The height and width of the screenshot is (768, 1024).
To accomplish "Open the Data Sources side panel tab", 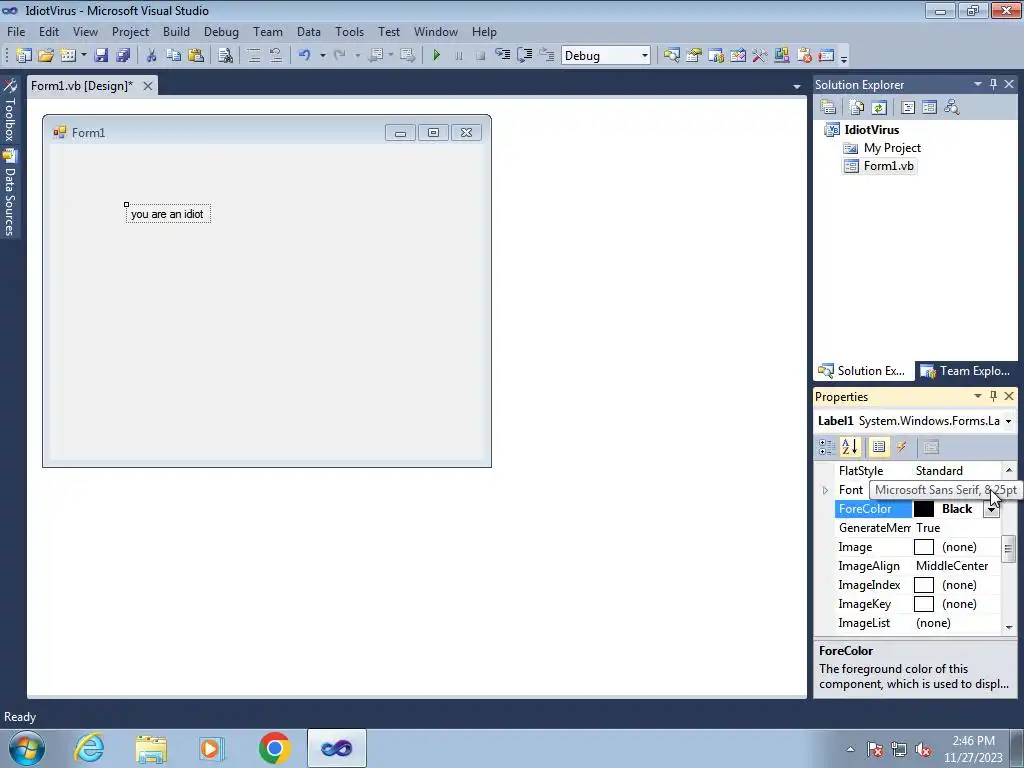I will pos(10,193).
